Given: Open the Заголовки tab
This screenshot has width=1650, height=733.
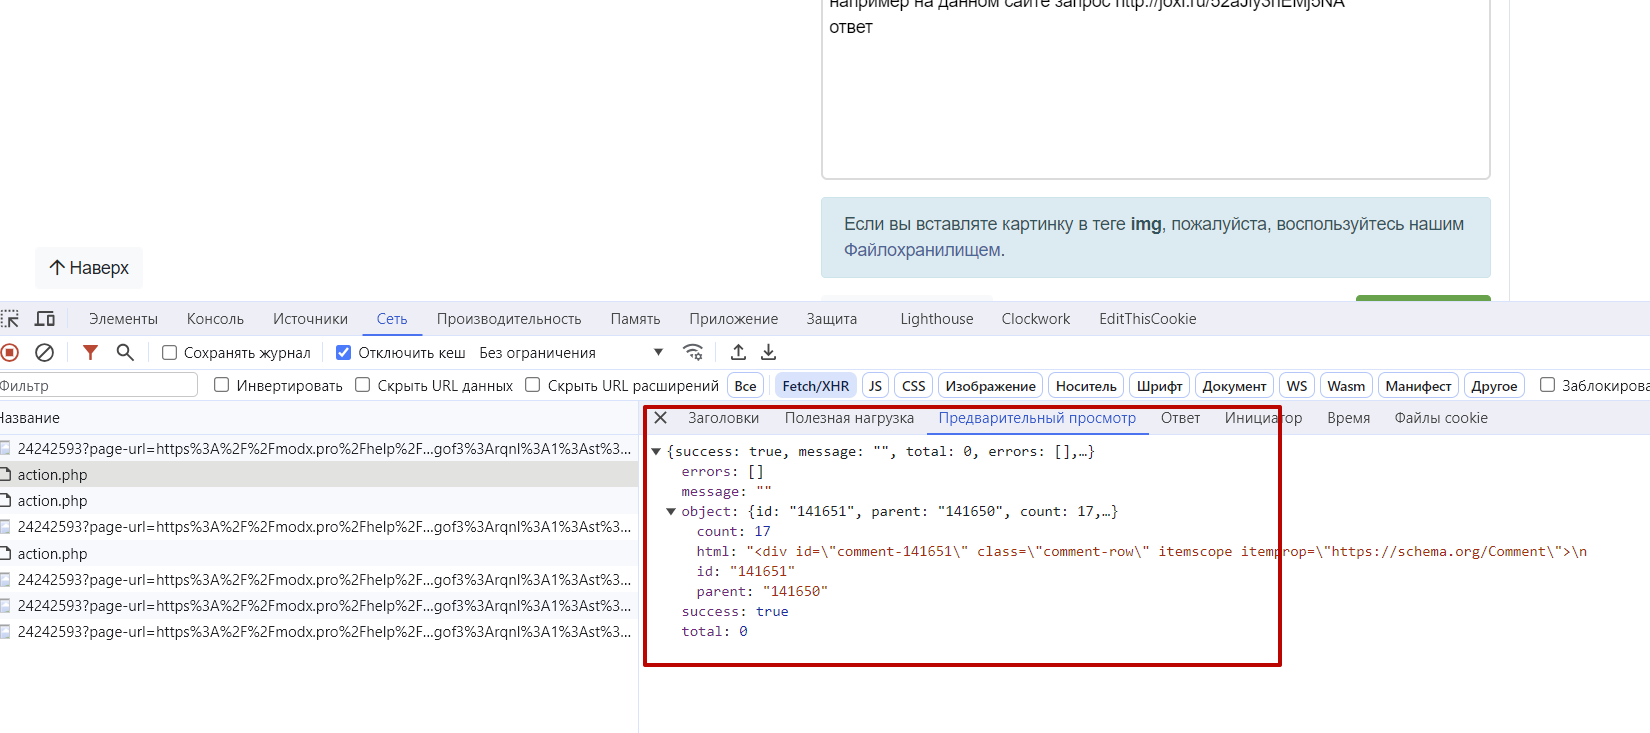Looking at the screenshot, I should [723, 418].
